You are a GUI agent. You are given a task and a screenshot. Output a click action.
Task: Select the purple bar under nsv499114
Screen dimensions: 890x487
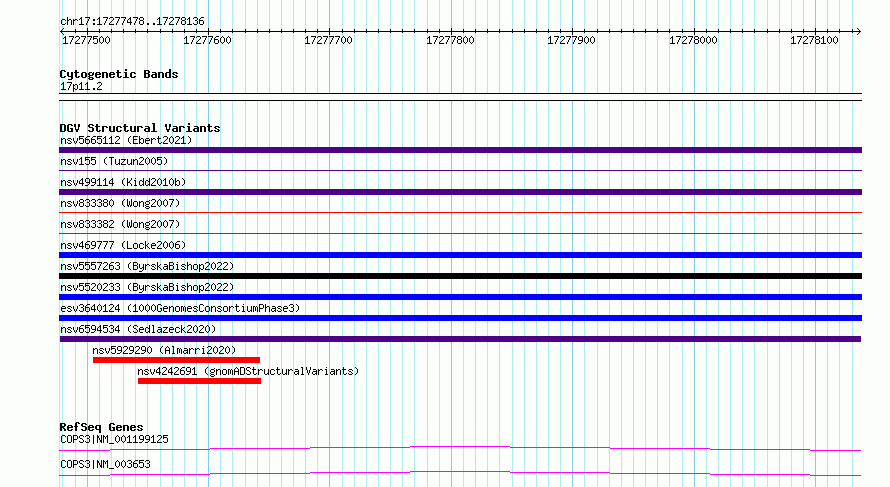point(460,192)
